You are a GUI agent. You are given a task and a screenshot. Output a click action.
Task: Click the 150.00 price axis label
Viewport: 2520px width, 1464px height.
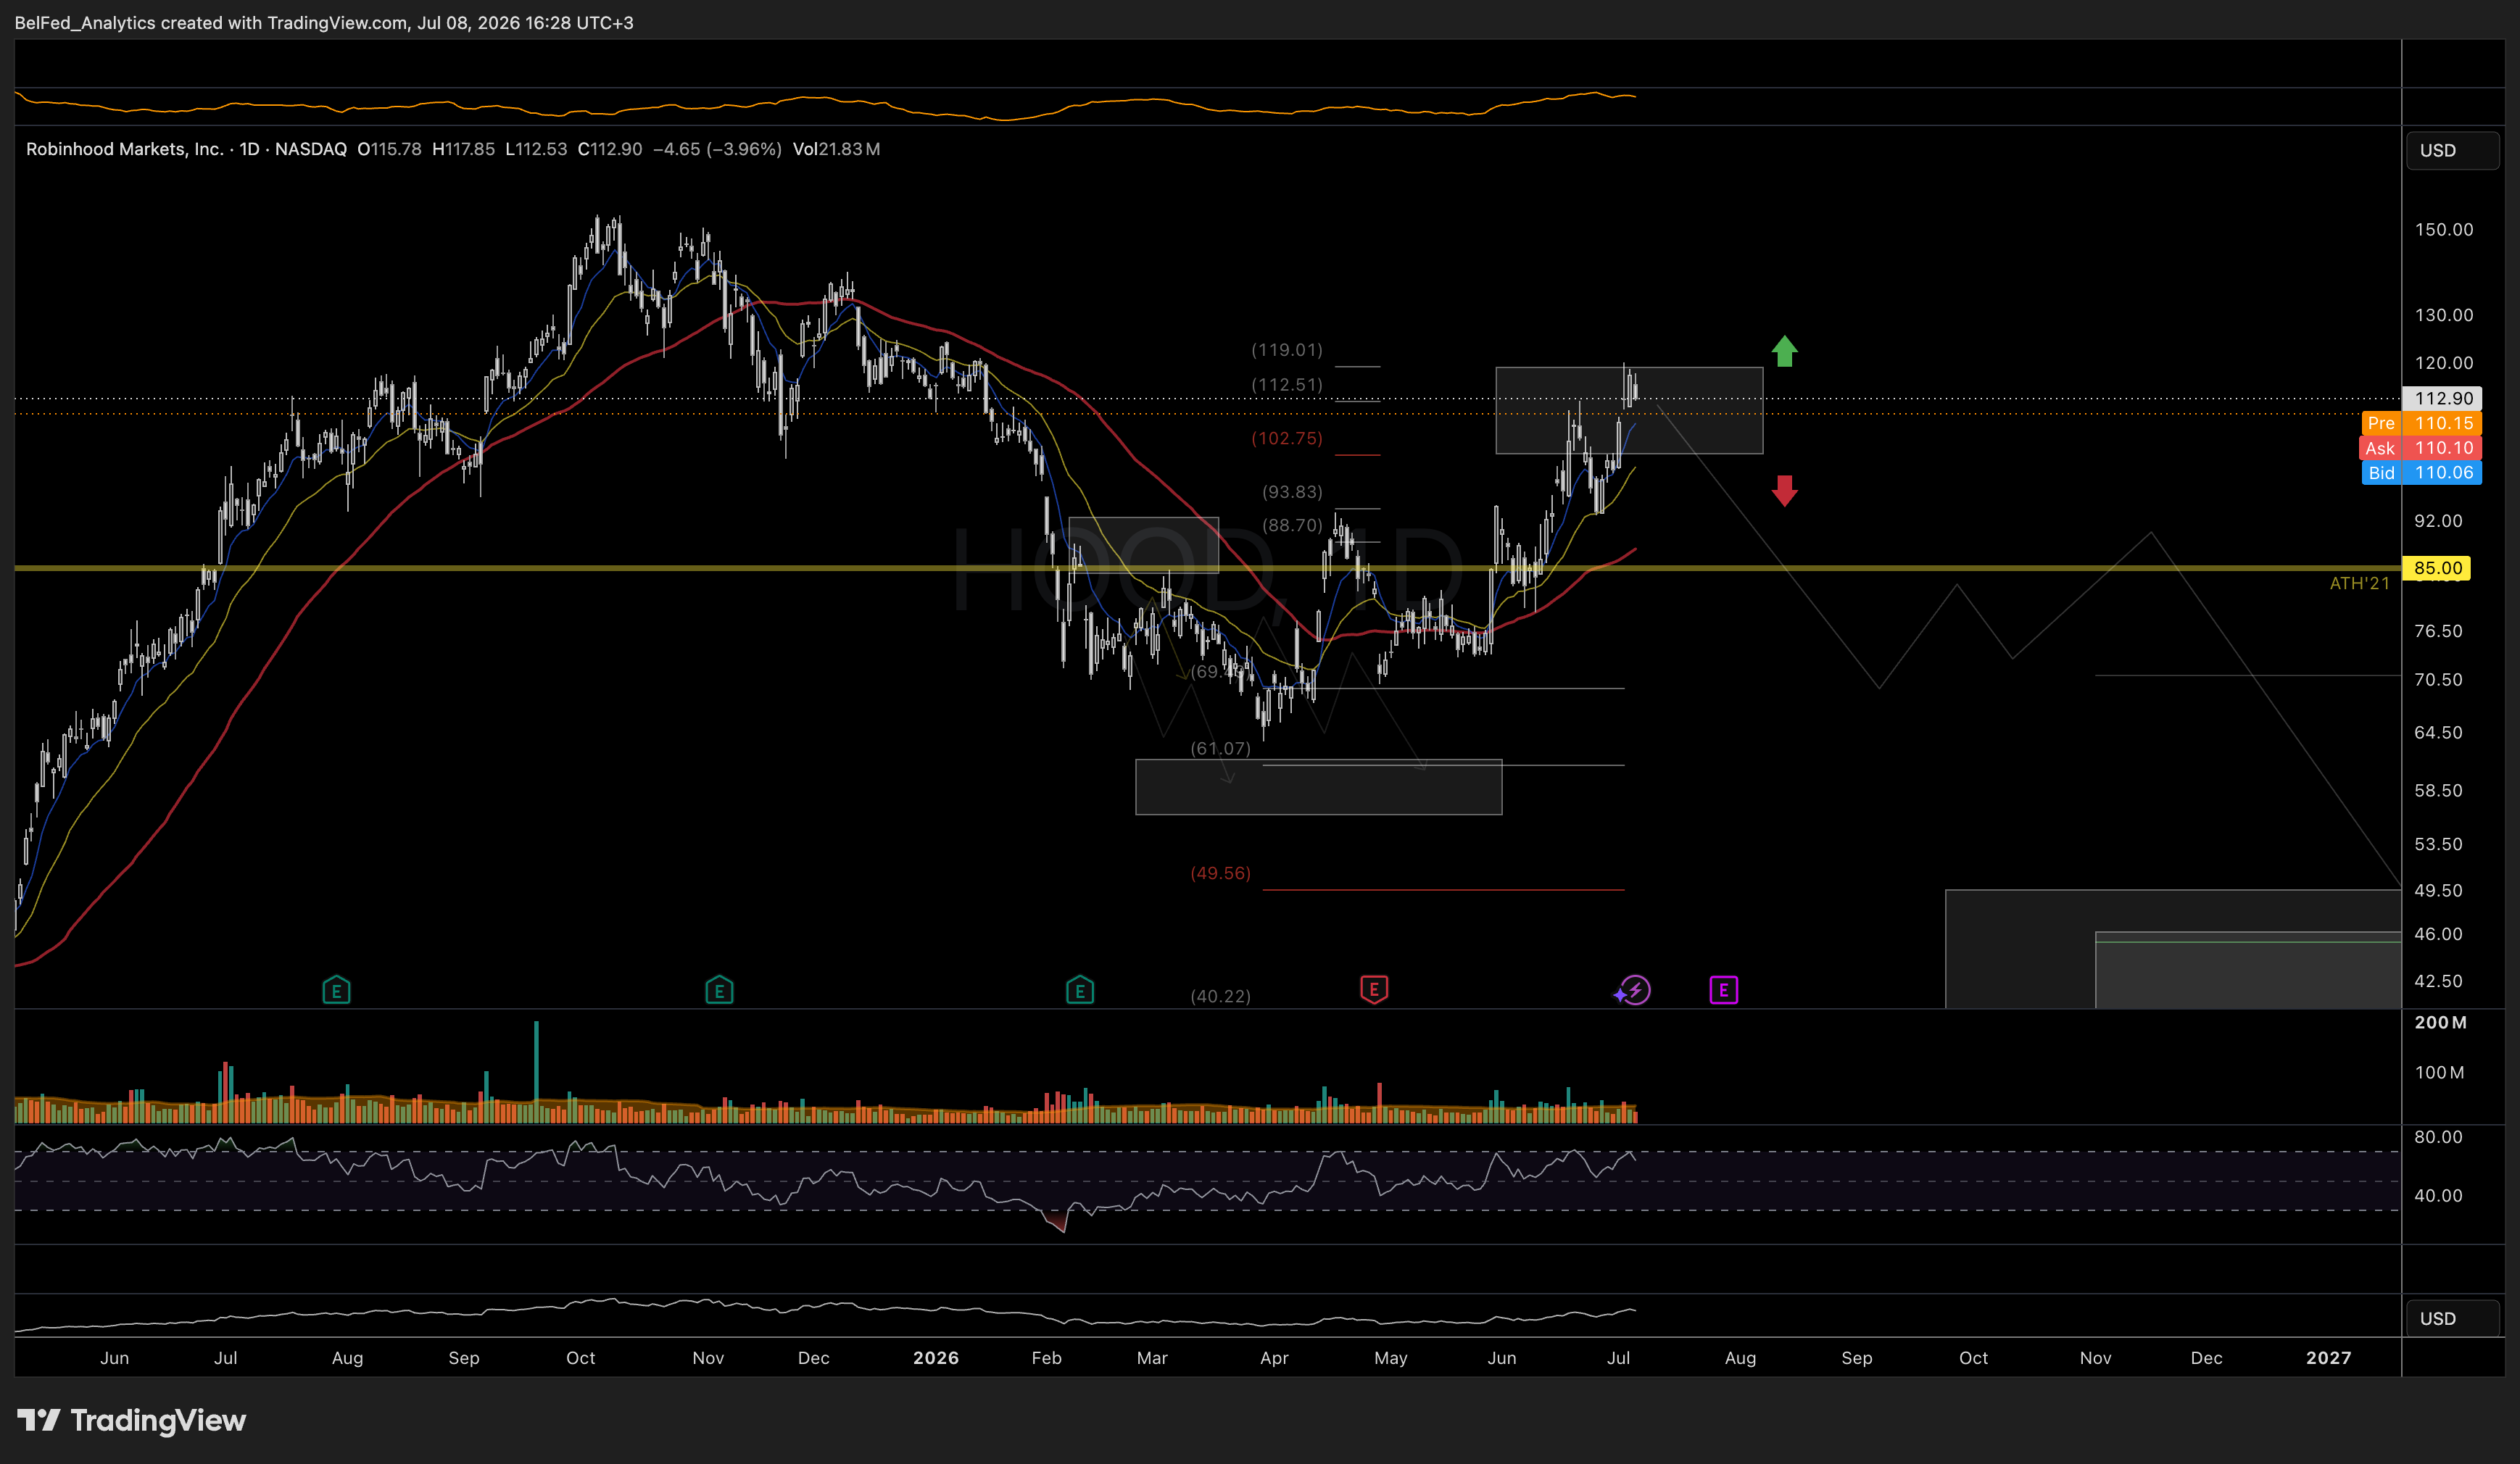click(2444, 230)
